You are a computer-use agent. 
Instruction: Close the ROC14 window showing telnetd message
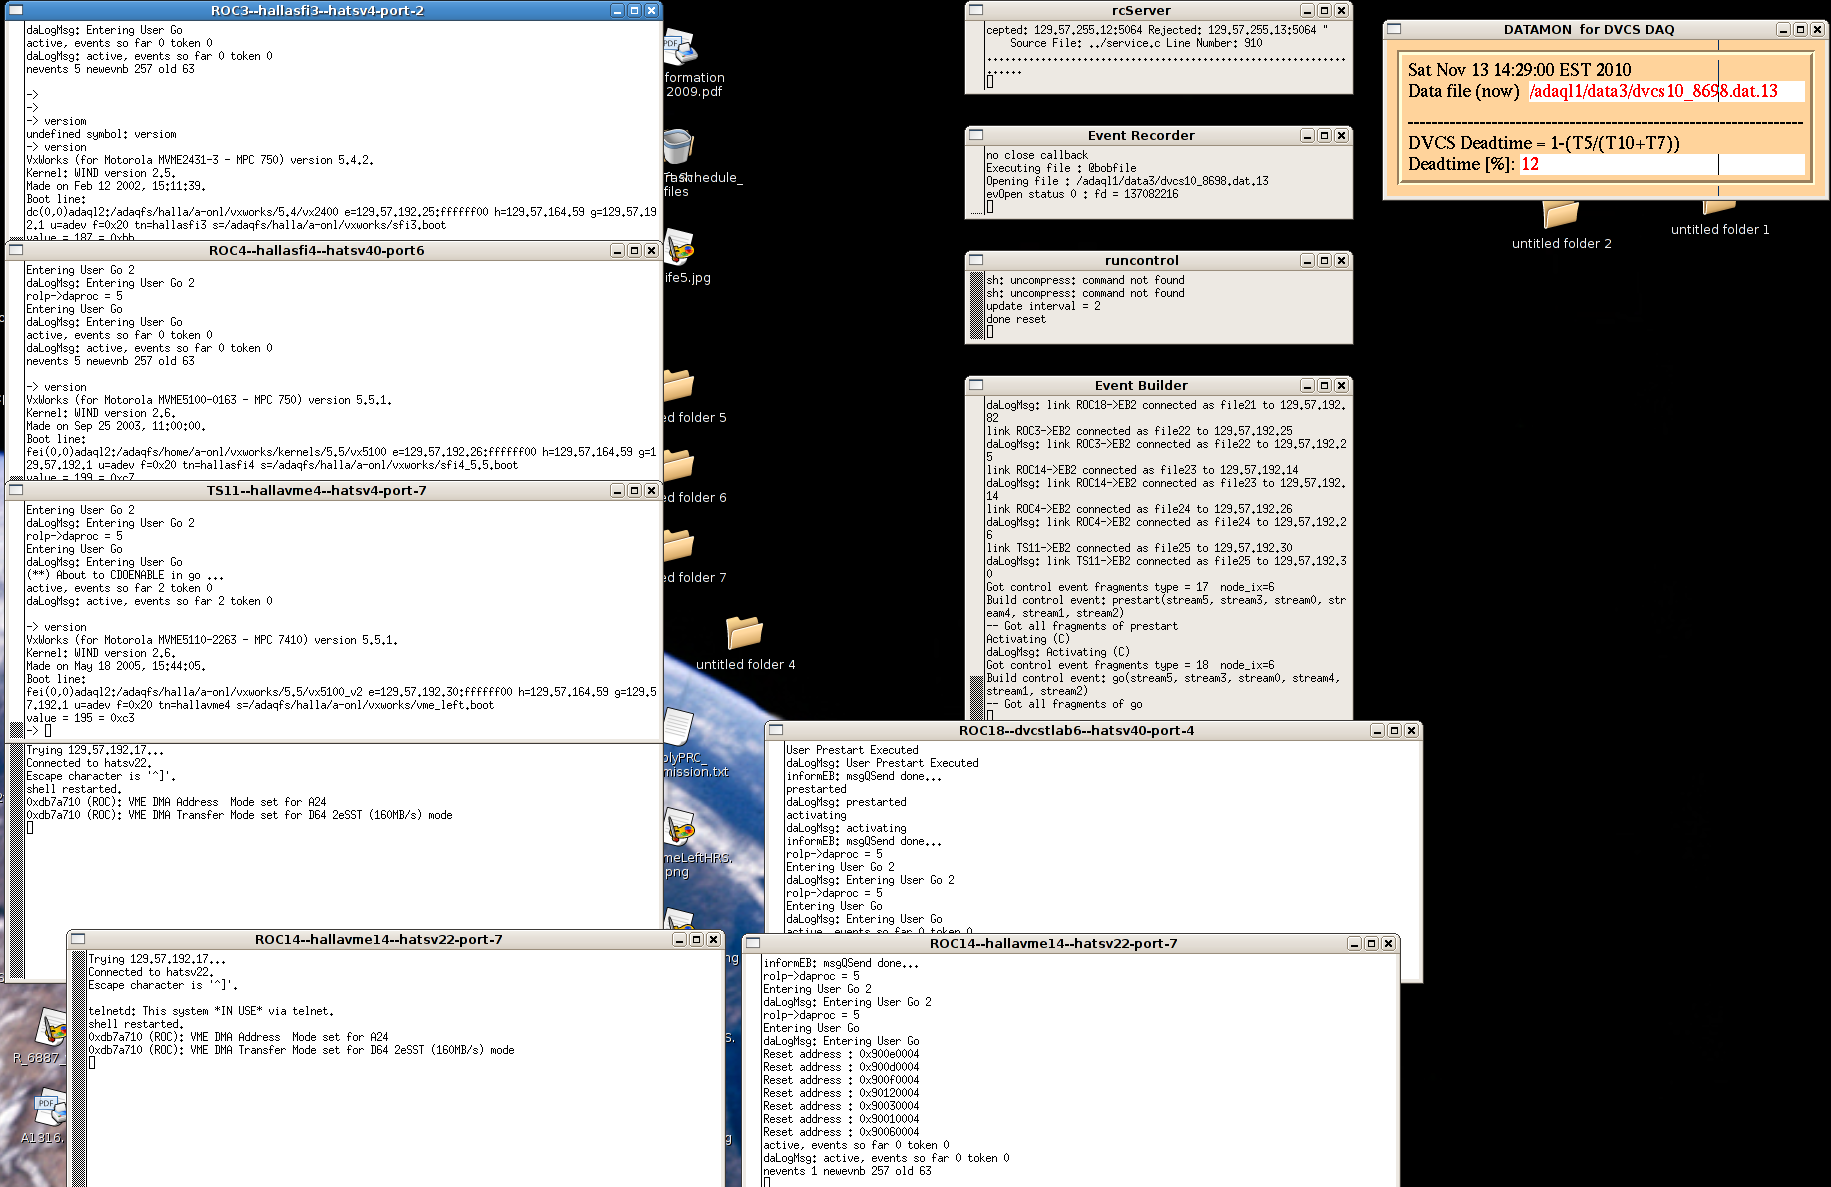pos(713,939)
